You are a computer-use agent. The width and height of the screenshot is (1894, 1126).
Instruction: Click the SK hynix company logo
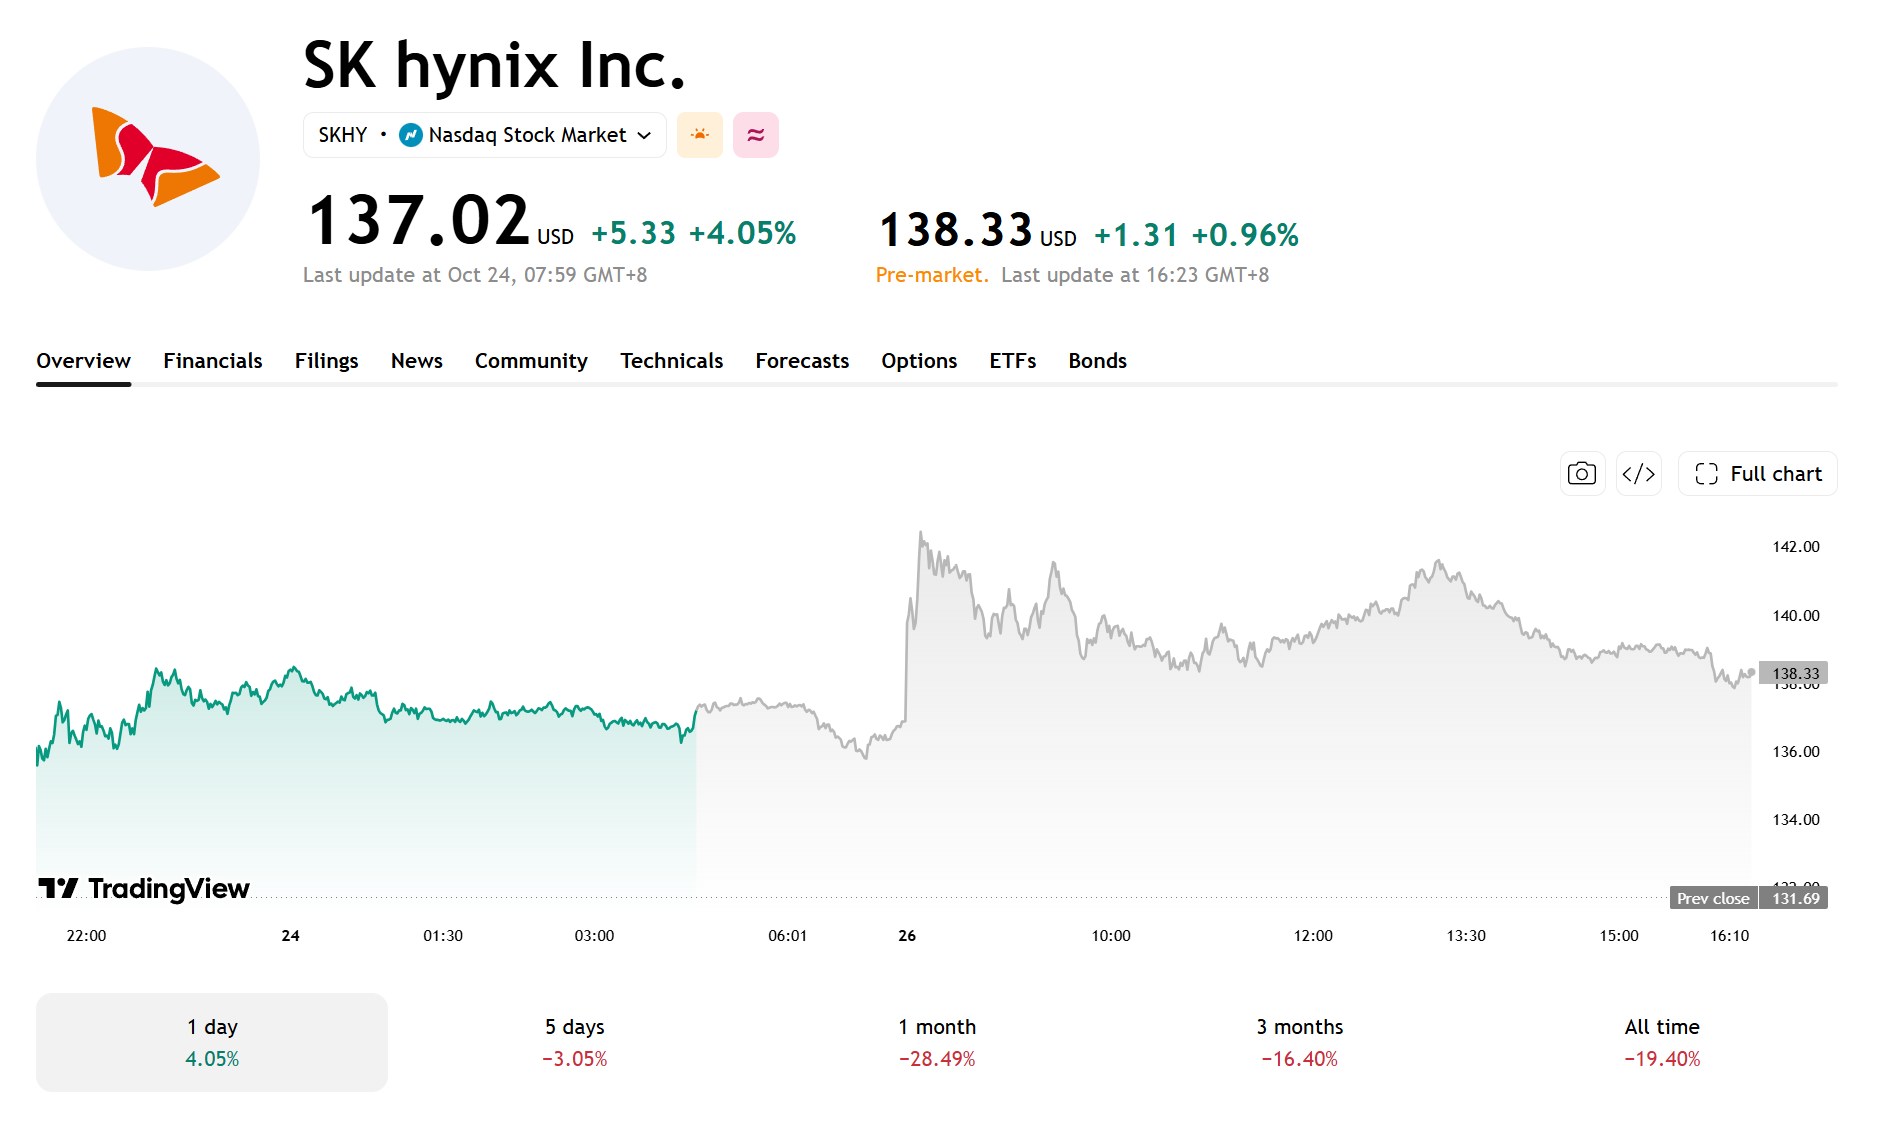(148, 158)
